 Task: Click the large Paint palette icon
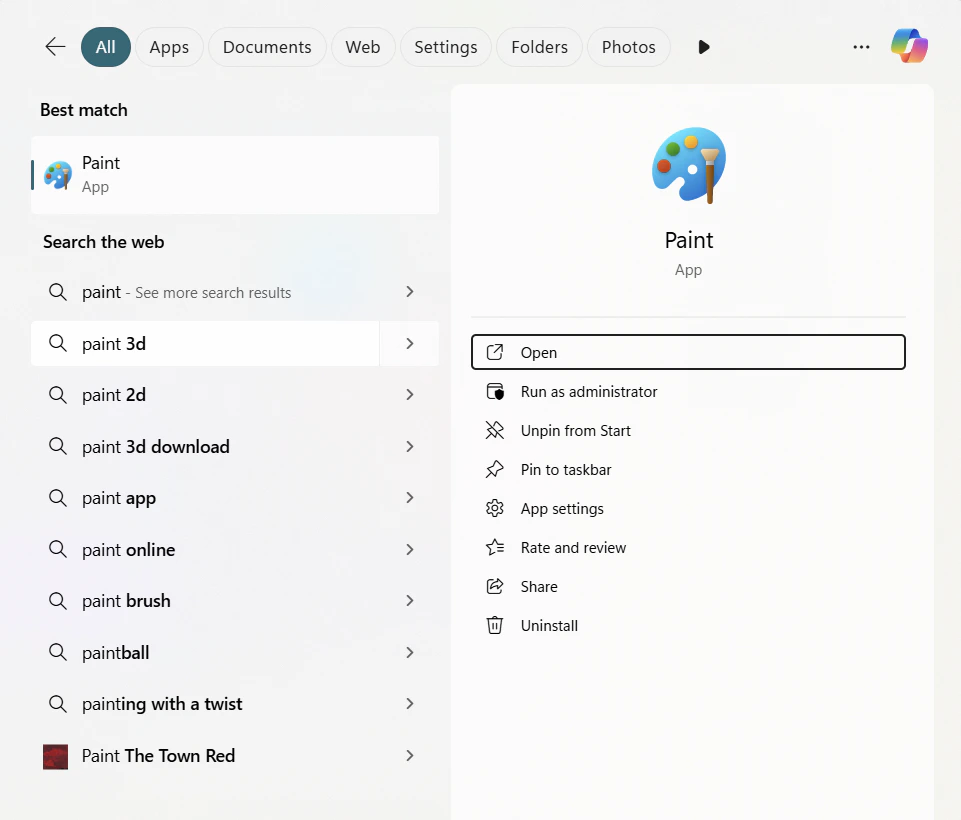tap(689, 165)
